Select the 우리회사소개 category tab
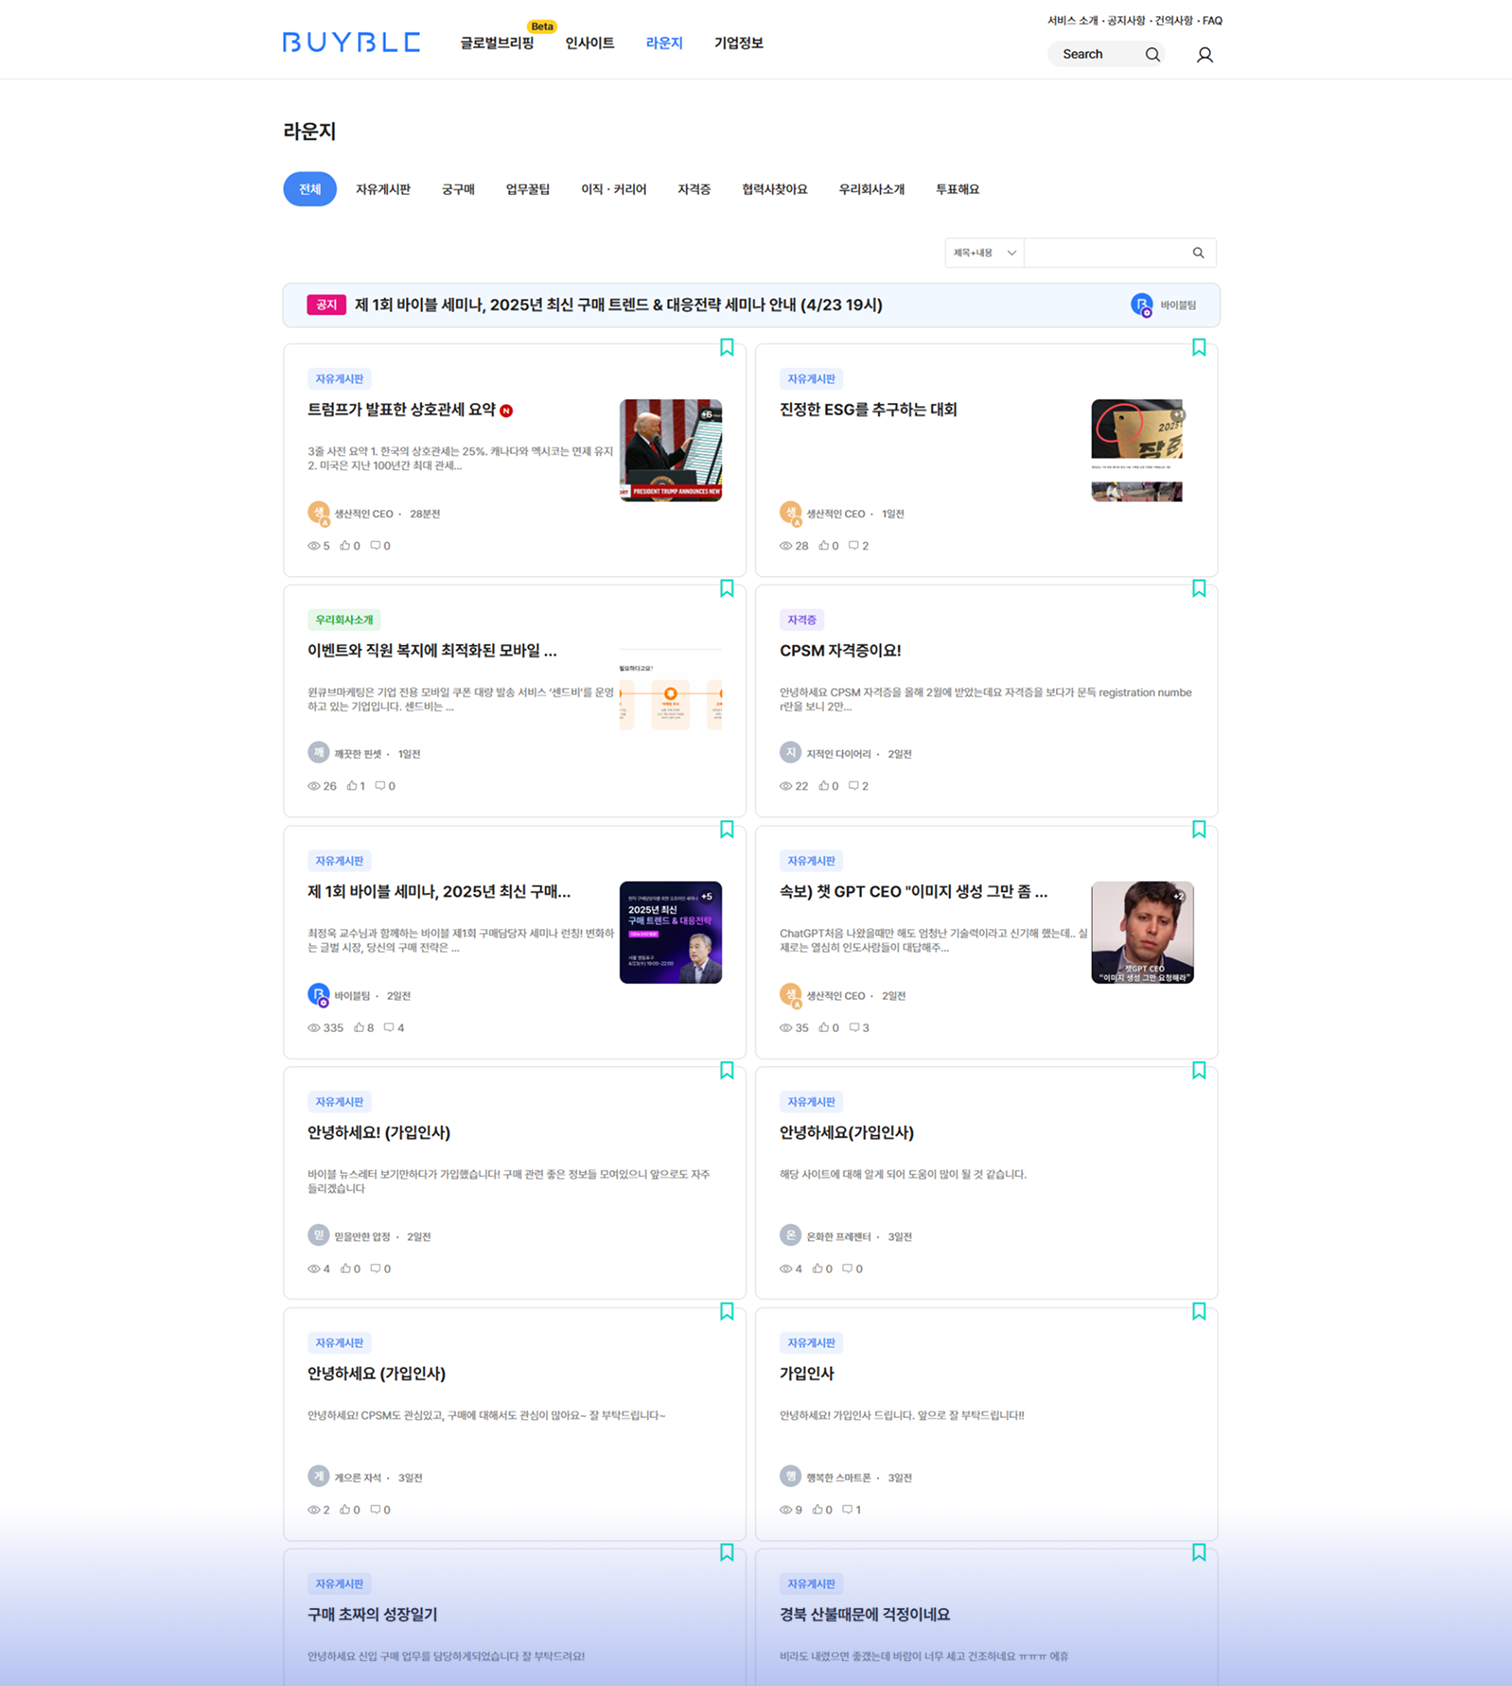This screenshot has height=1686, width=1512. [872, 189]
